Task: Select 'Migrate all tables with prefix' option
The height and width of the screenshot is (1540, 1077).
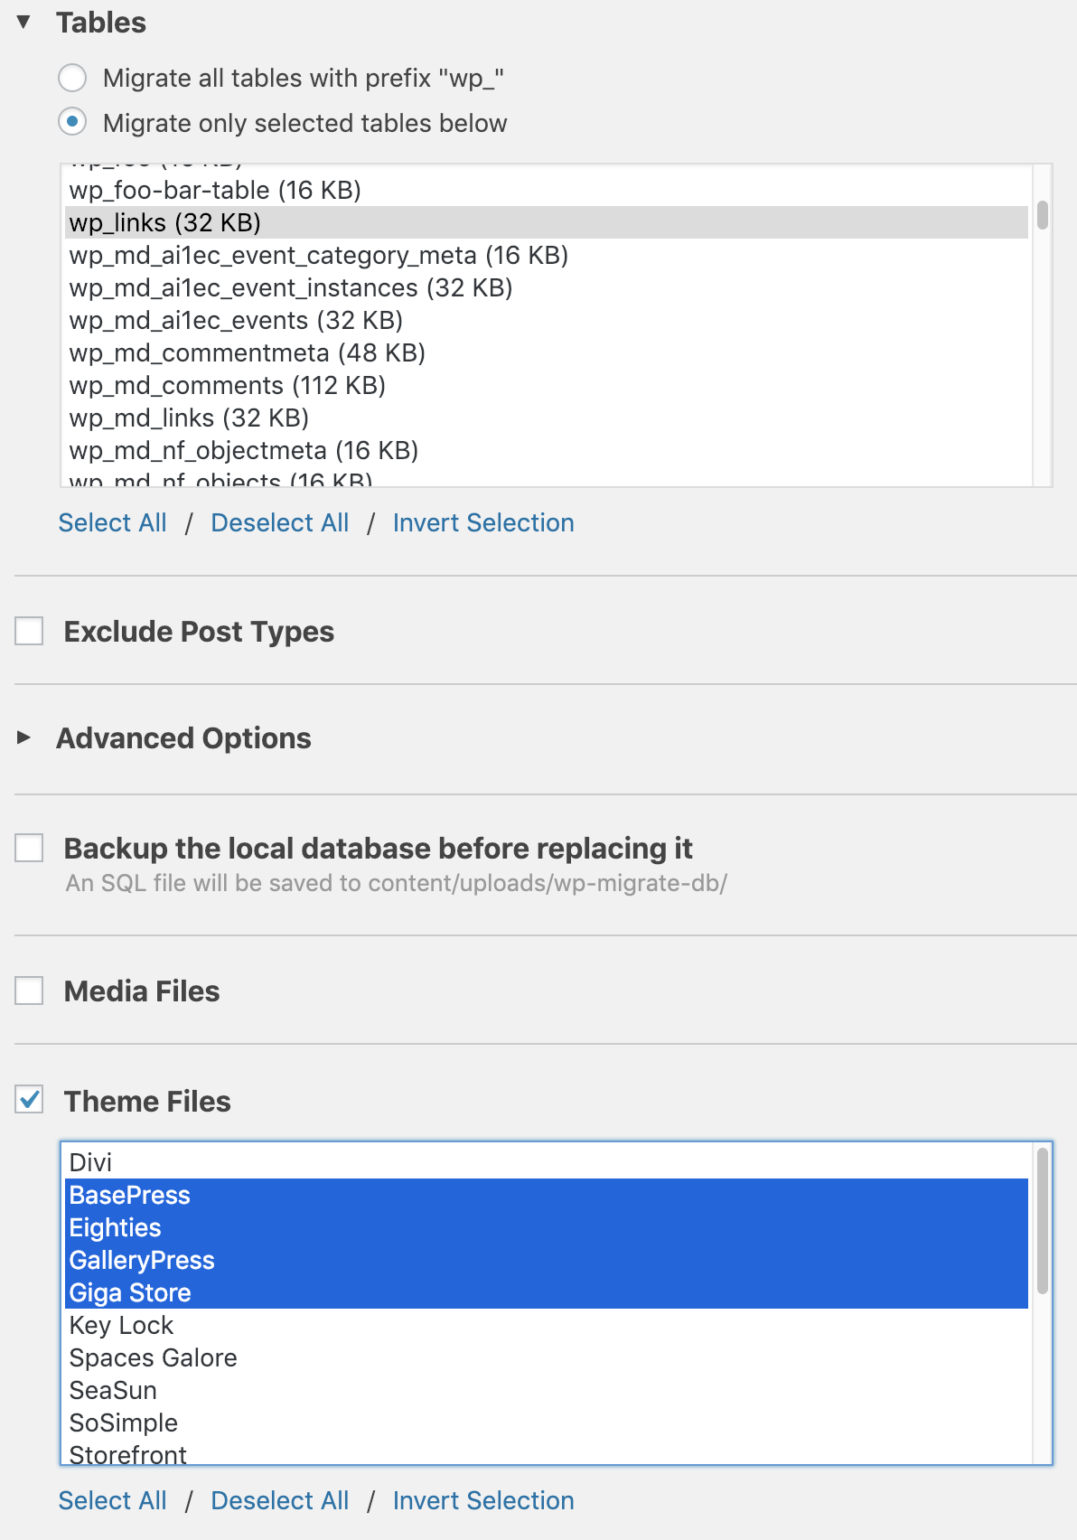Action: click(x=72, y=78)
